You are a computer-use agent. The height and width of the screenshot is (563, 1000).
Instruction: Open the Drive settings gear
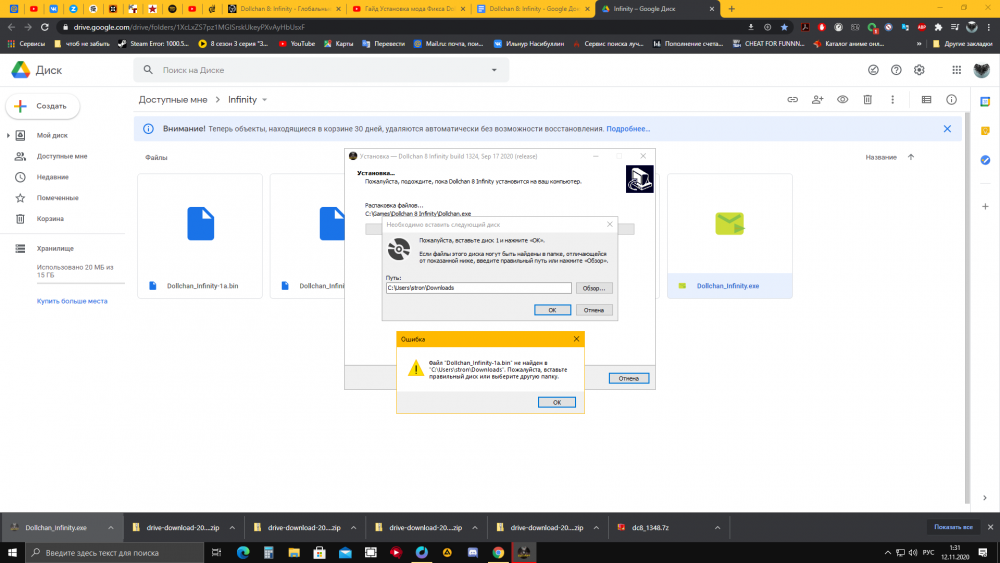(x=919, y=70)
